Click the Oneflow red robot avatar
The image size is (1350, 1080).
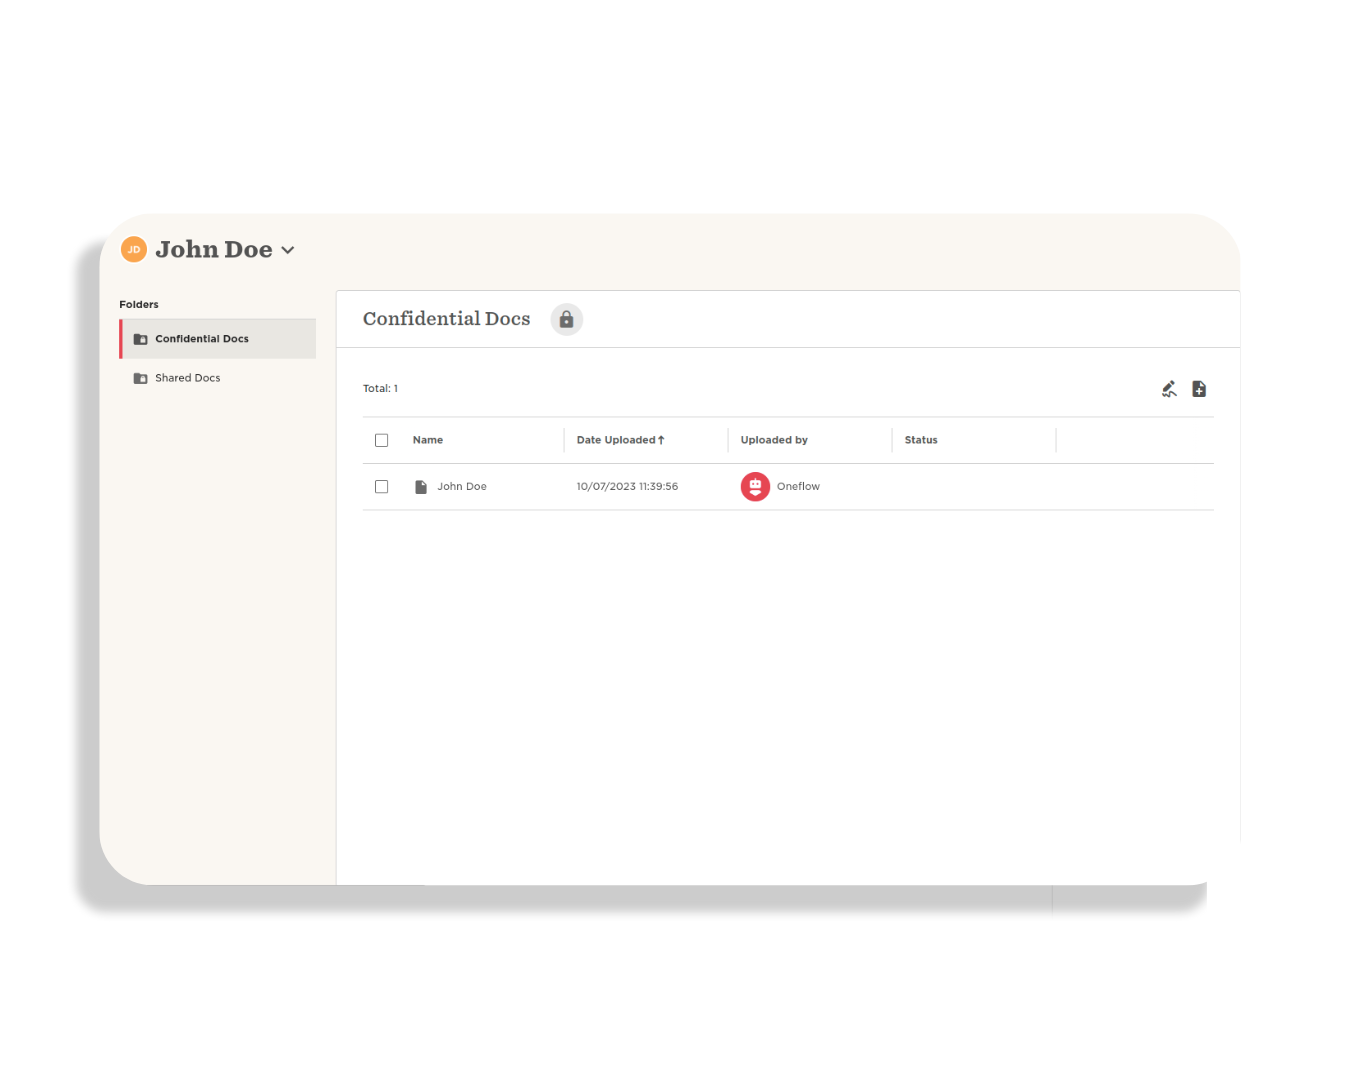(x=755, y=487)
